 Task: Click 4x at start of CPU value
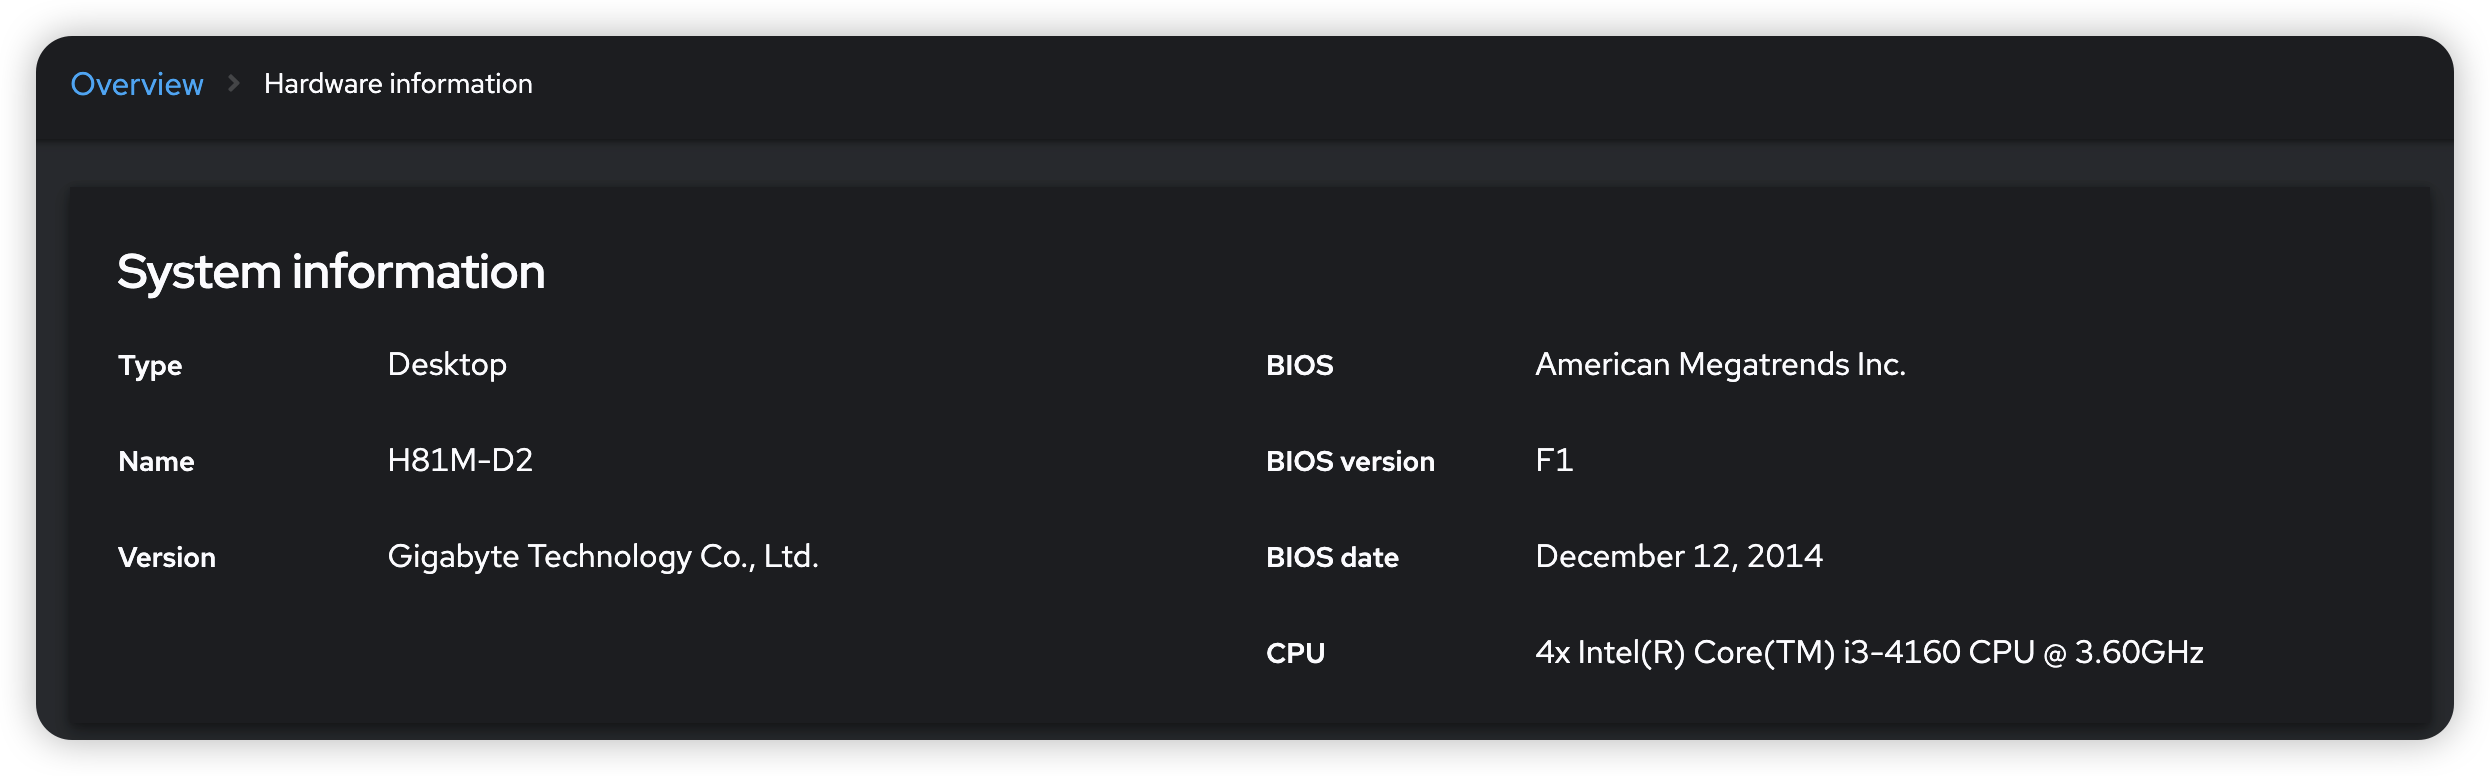pyautogui.click(x=1552, y=653)
